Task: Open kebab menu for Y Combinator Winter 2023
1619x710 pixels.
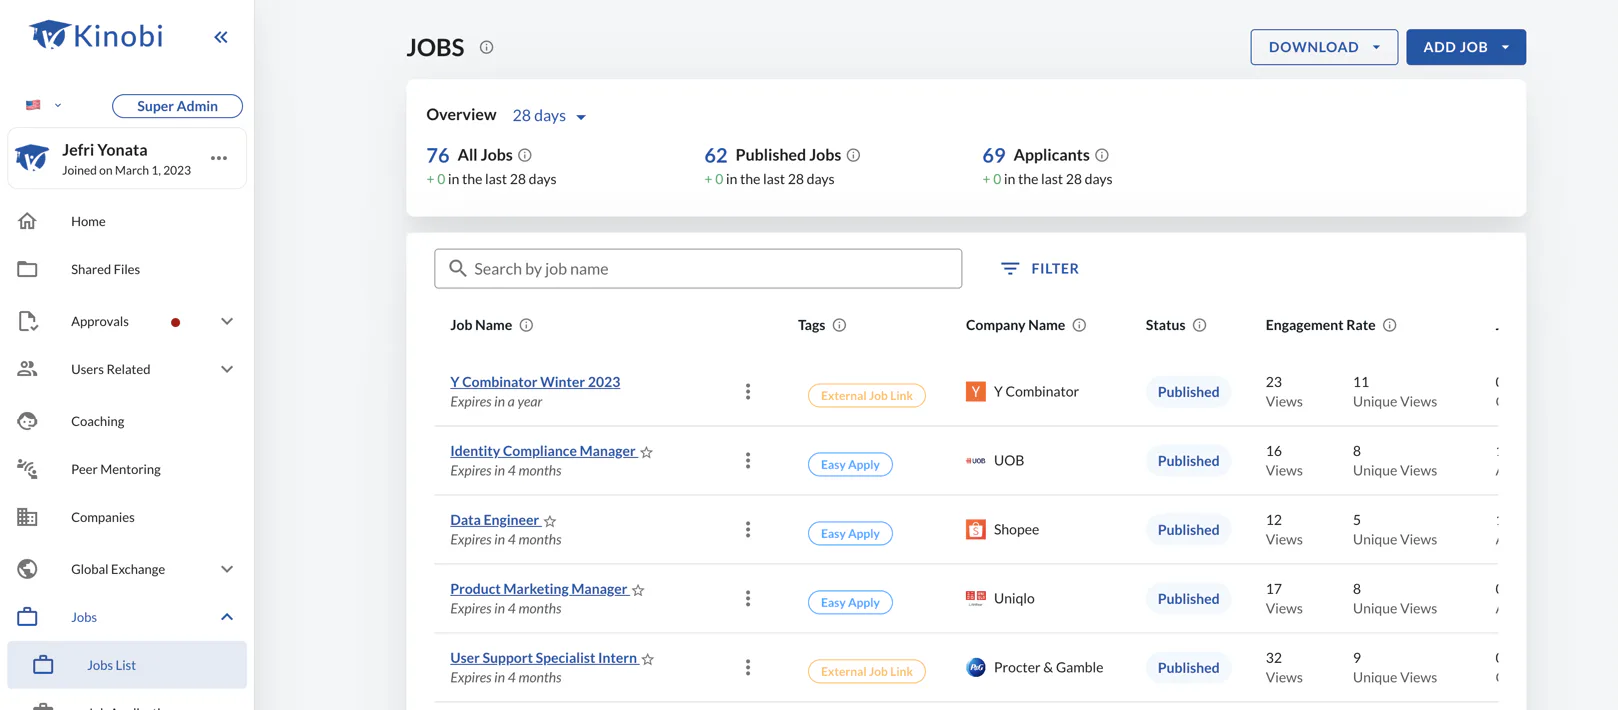Action: coord(748,392)
